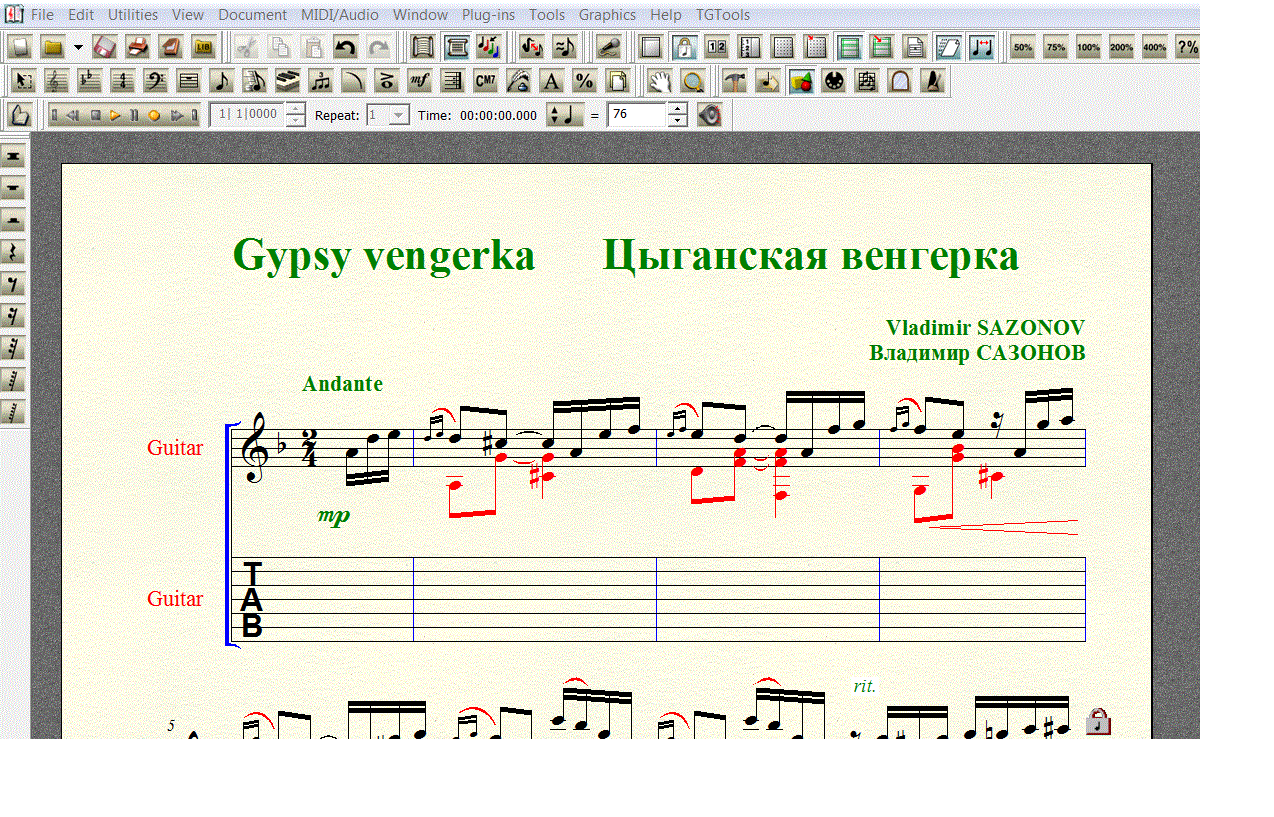The image size is (1274, 817).
Task: Click the tempo field showing 76
Action: (636, 115)
